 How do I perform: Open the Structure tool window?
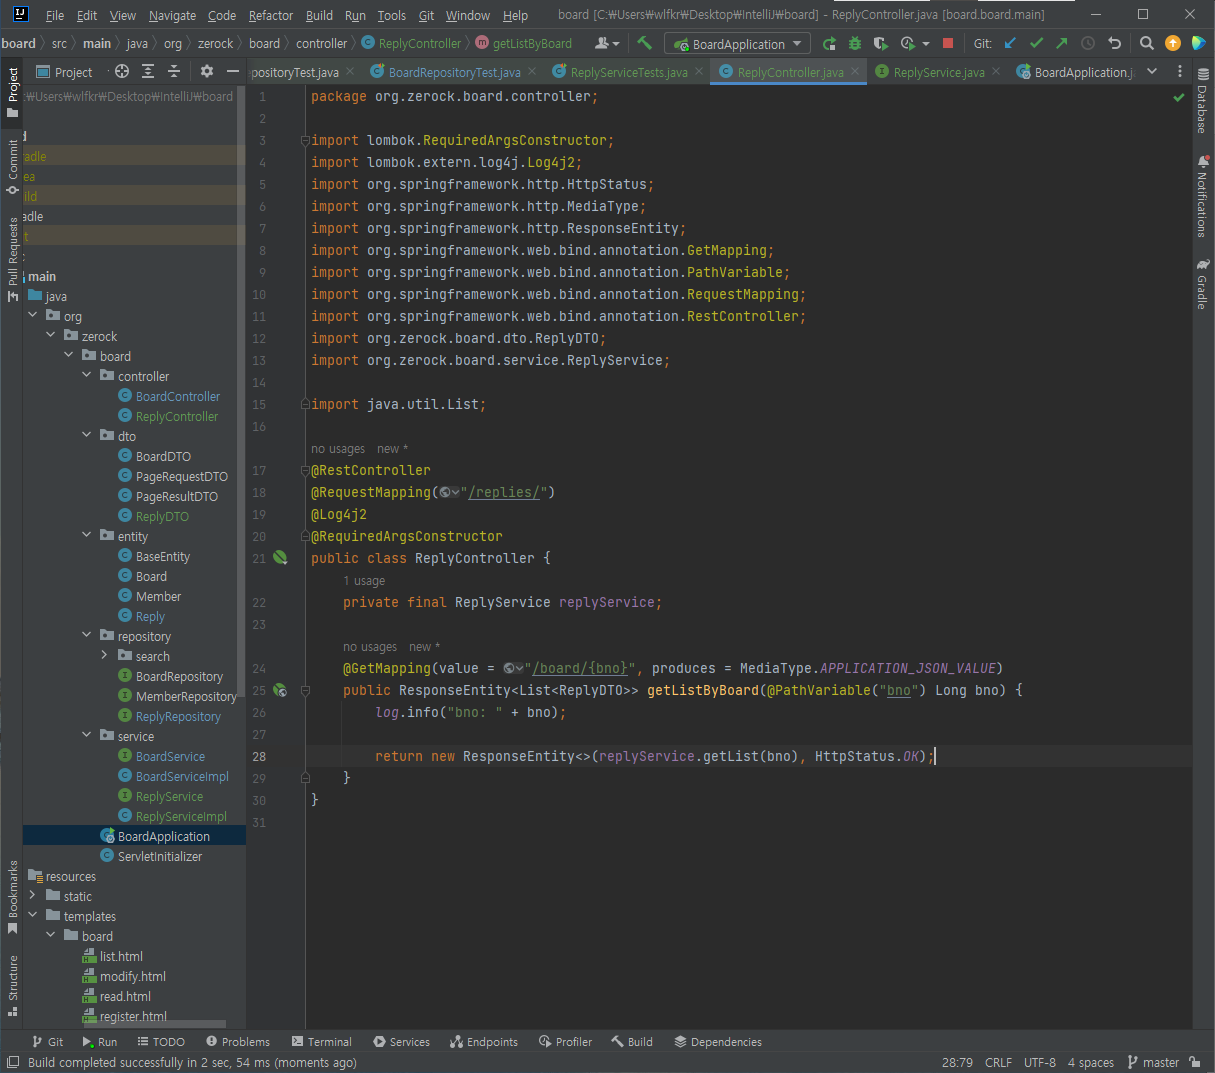pyautogui.click(x=13, y=985)
